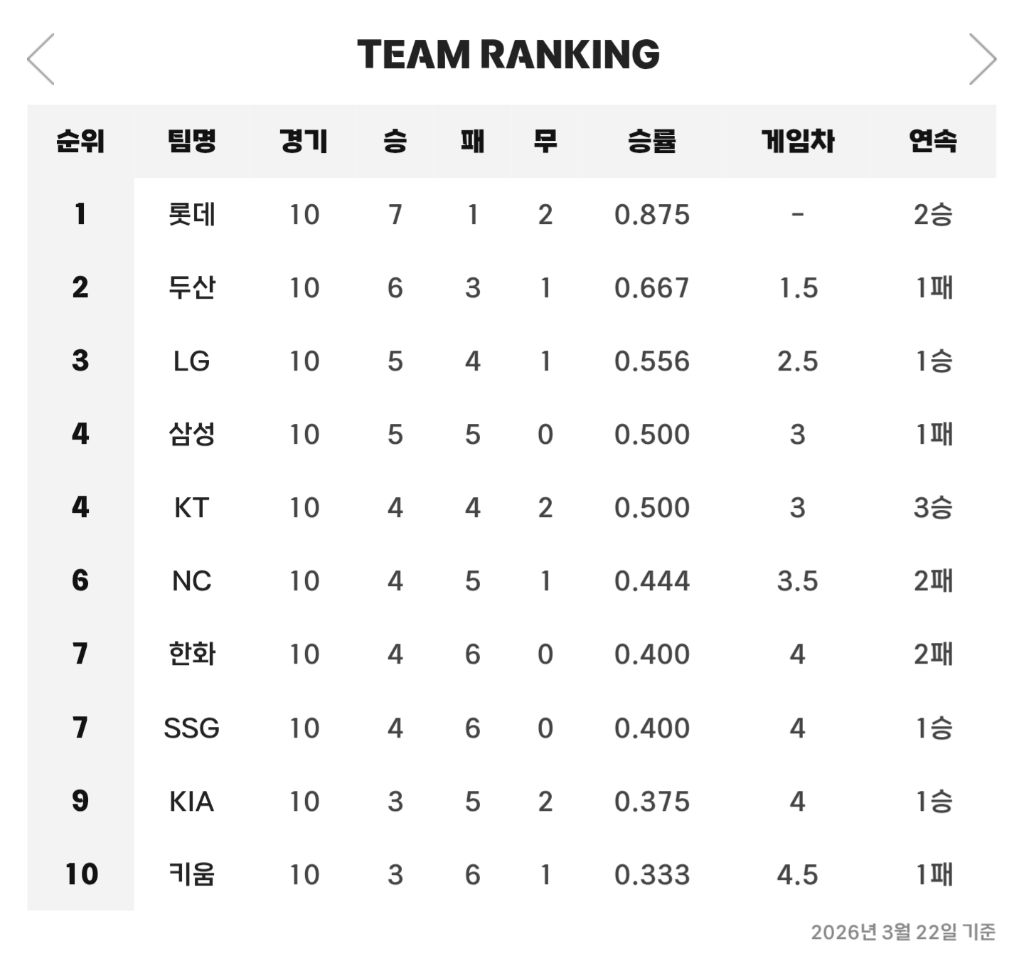The width and height of the screenshot is (1024, 978).
Task: Click the 삼성 team name
Action: [191, 434]
